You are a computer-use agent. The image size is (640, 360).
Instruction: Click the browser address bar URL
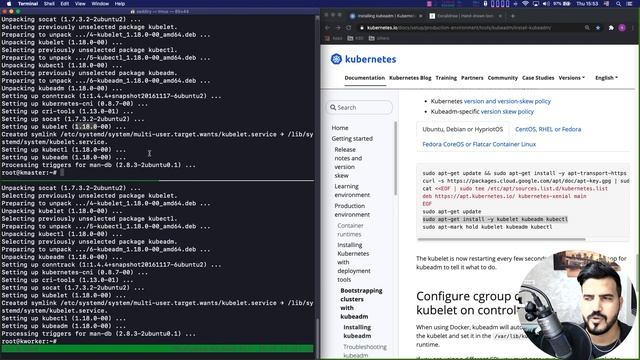459,28
